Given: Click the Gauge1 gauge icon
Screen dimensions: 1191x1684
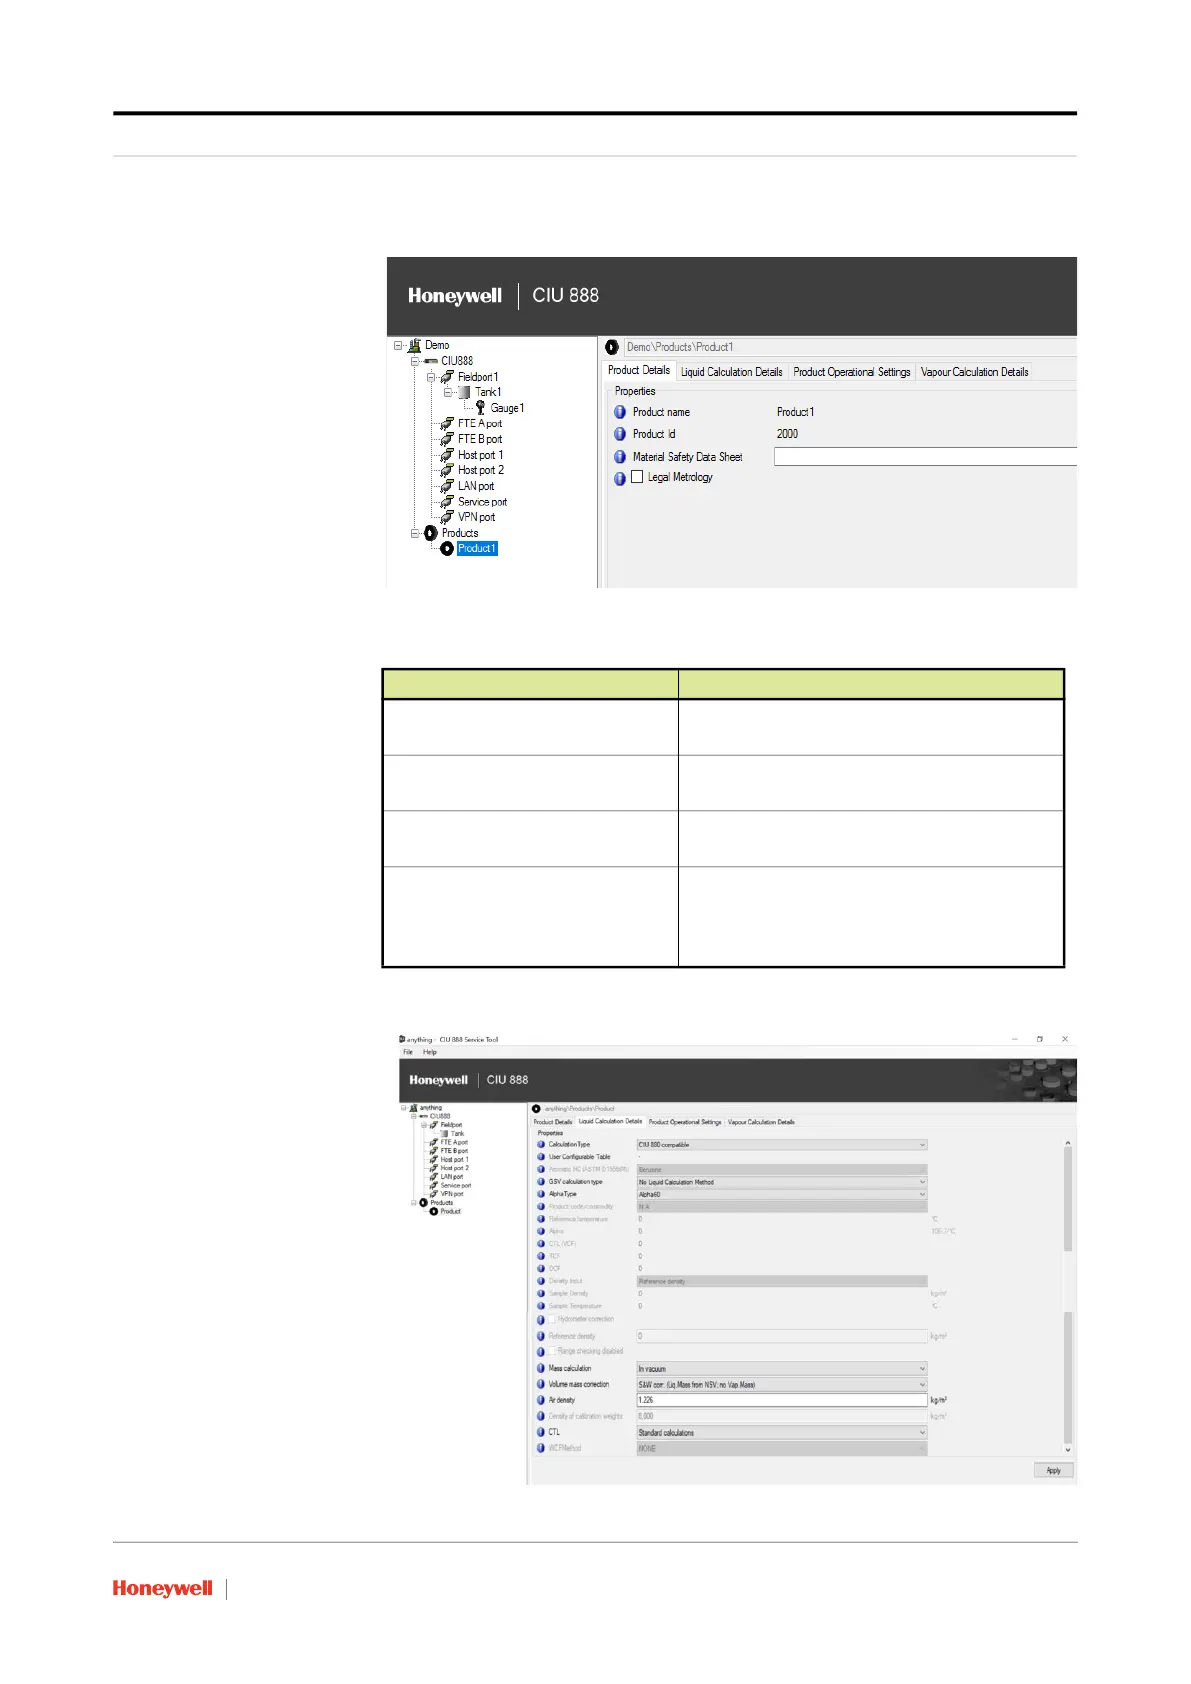Looking at the screenshot, I should [481, 408].
